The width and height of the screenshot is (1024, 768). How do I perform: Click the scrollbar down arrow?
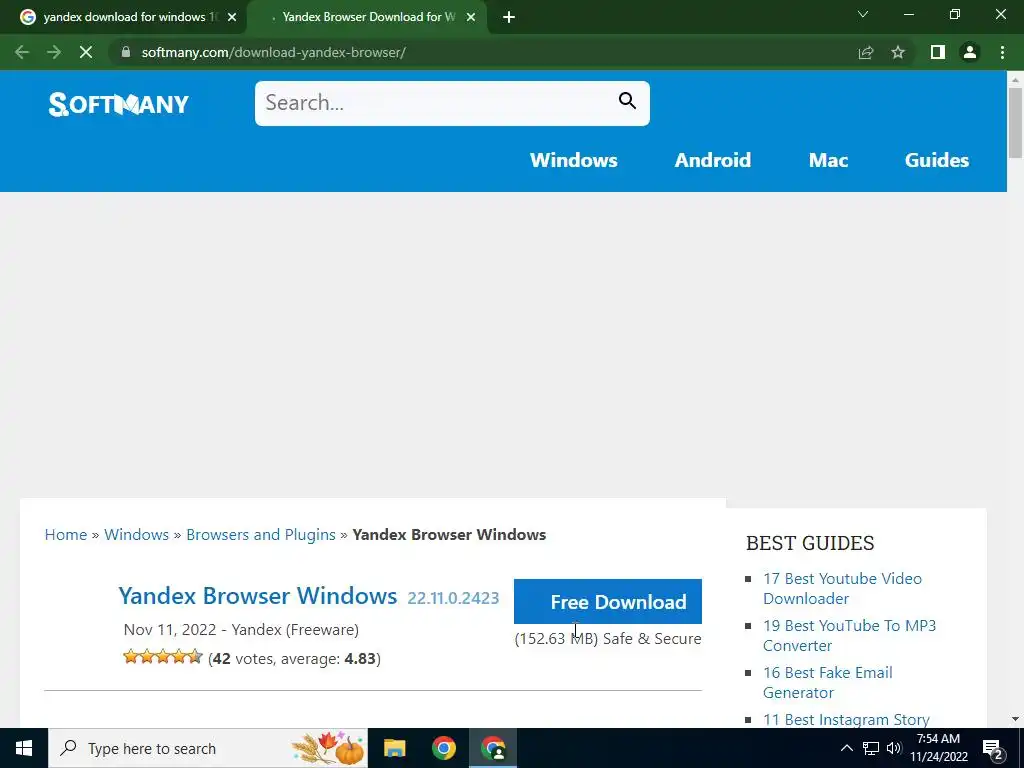1015,719
